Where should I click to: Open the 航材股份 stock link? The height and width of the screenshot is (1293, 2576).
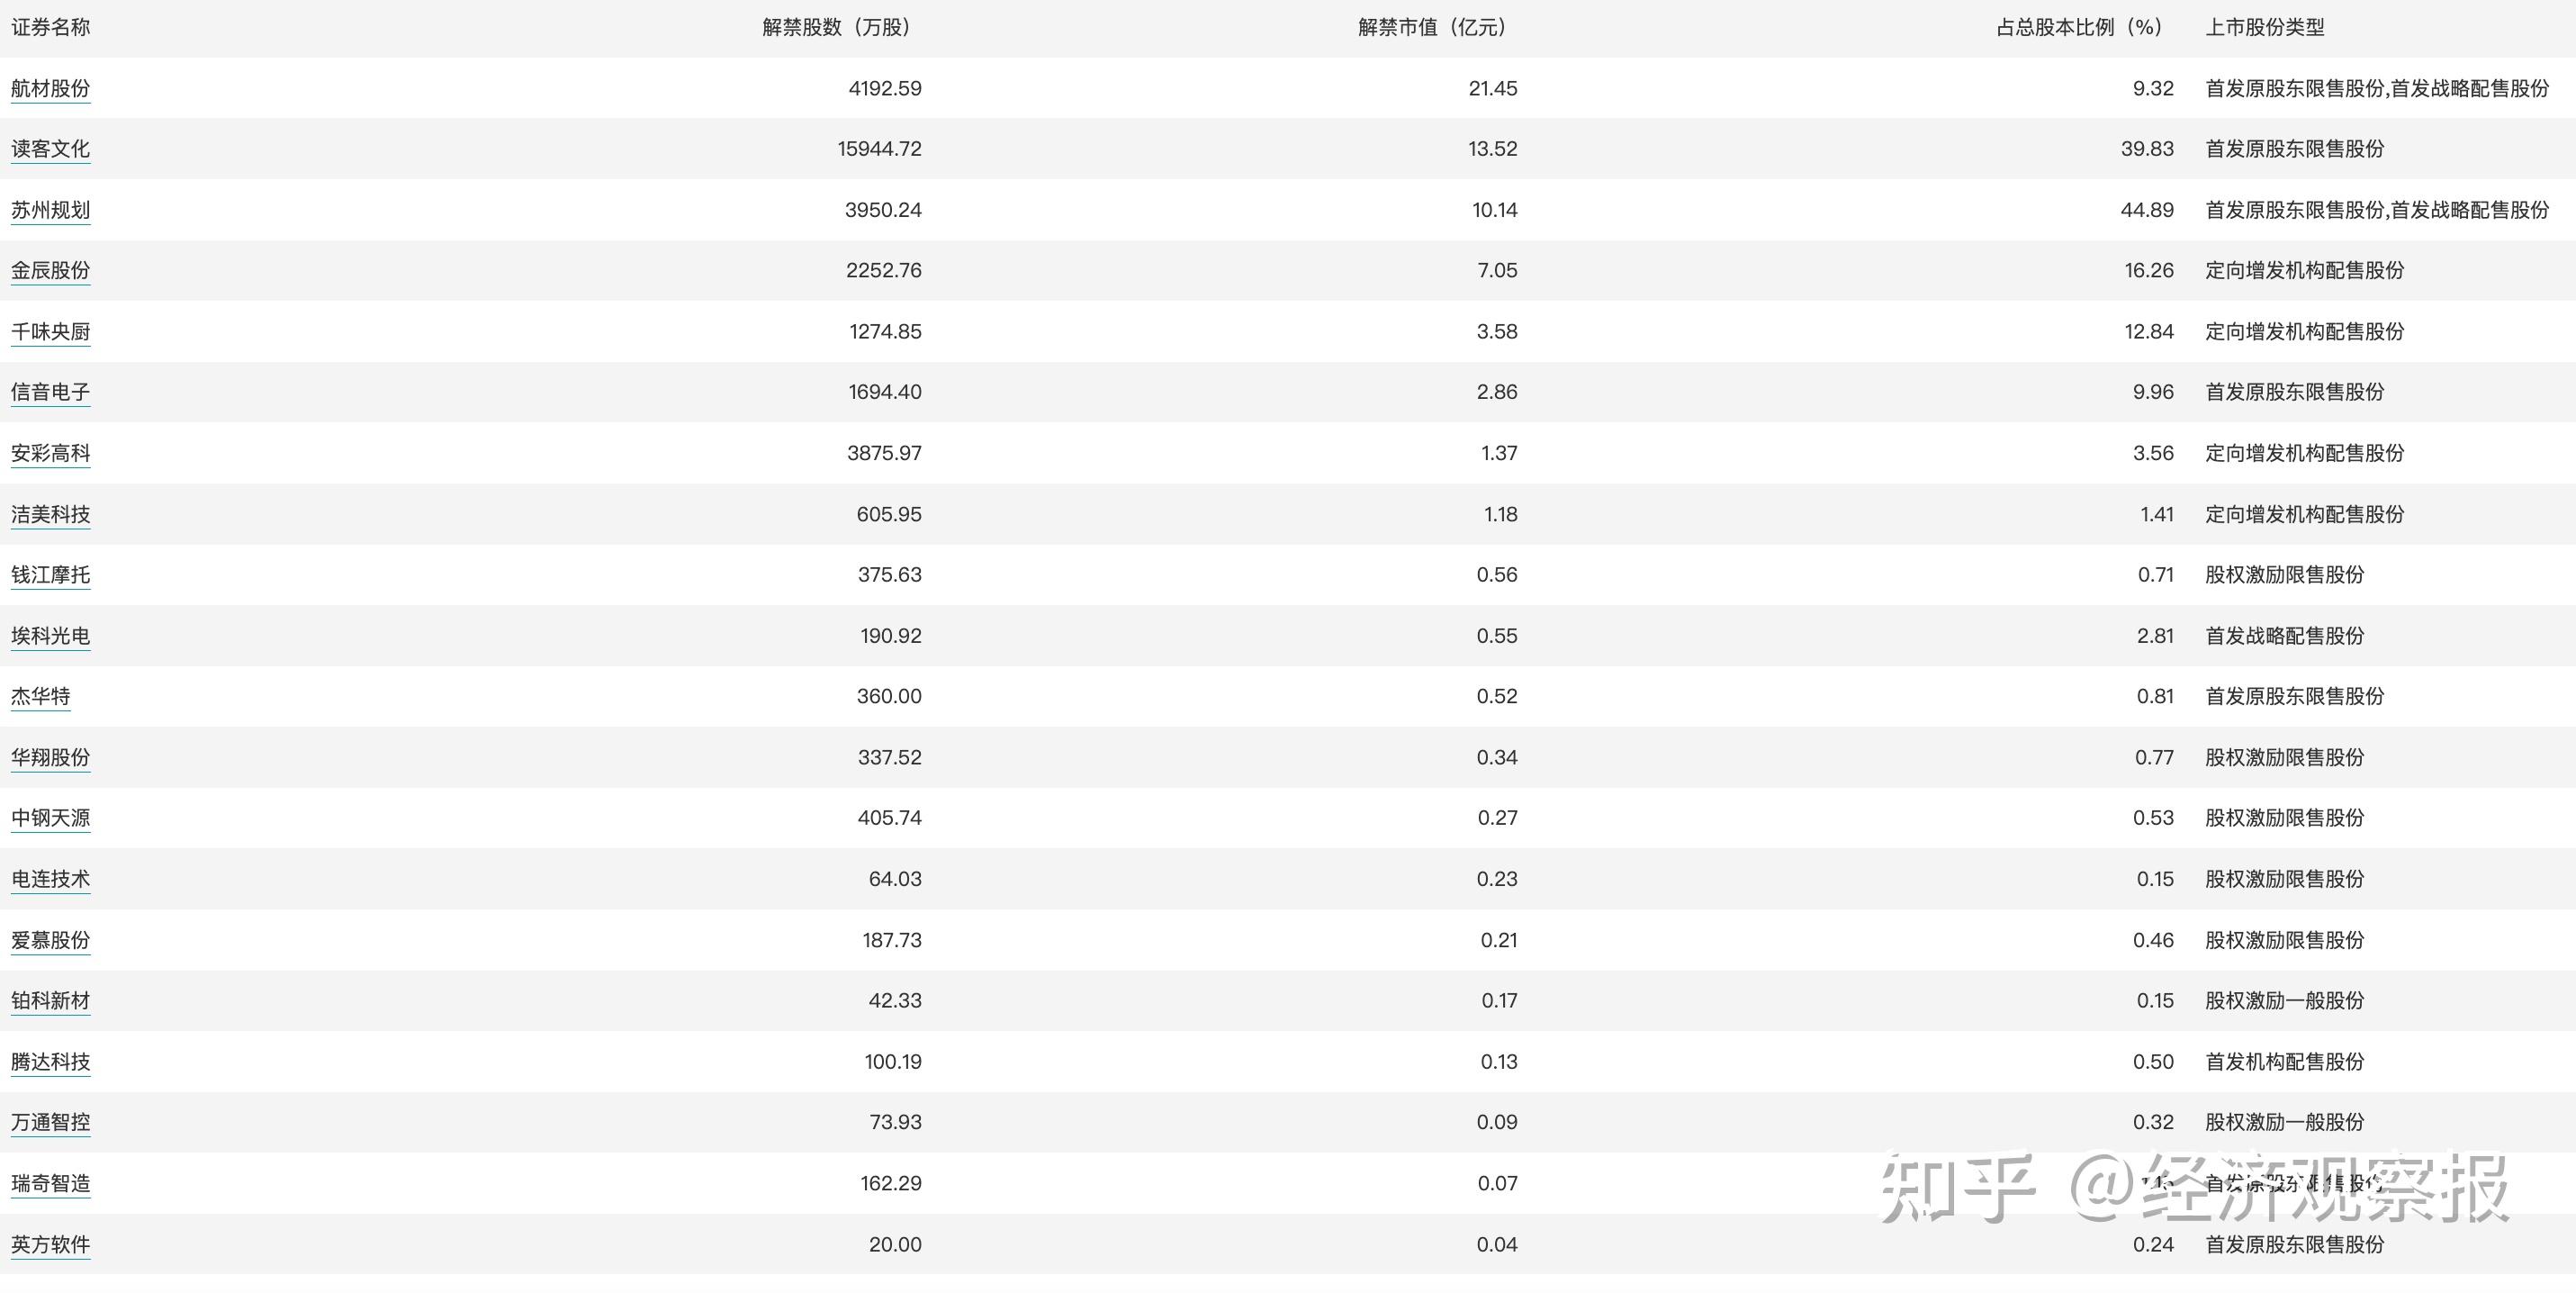coord(50,88)
